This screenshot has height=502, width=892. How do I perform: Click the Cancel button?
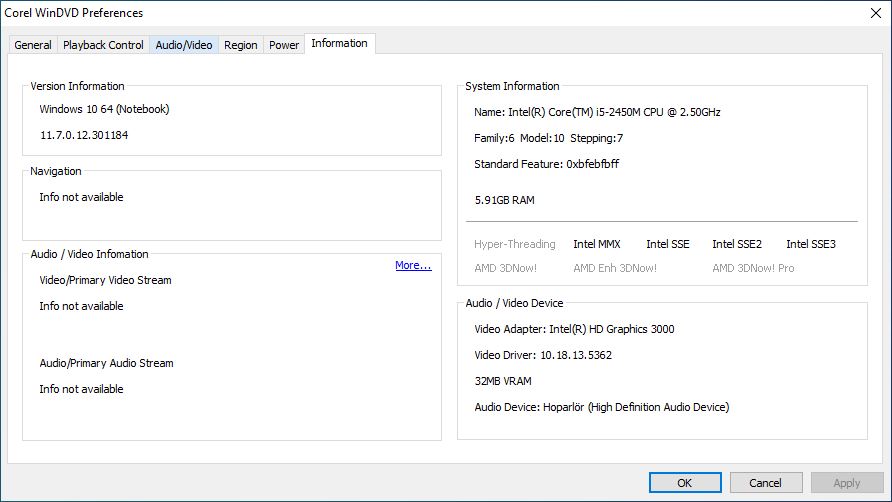(x=766, y=483)
